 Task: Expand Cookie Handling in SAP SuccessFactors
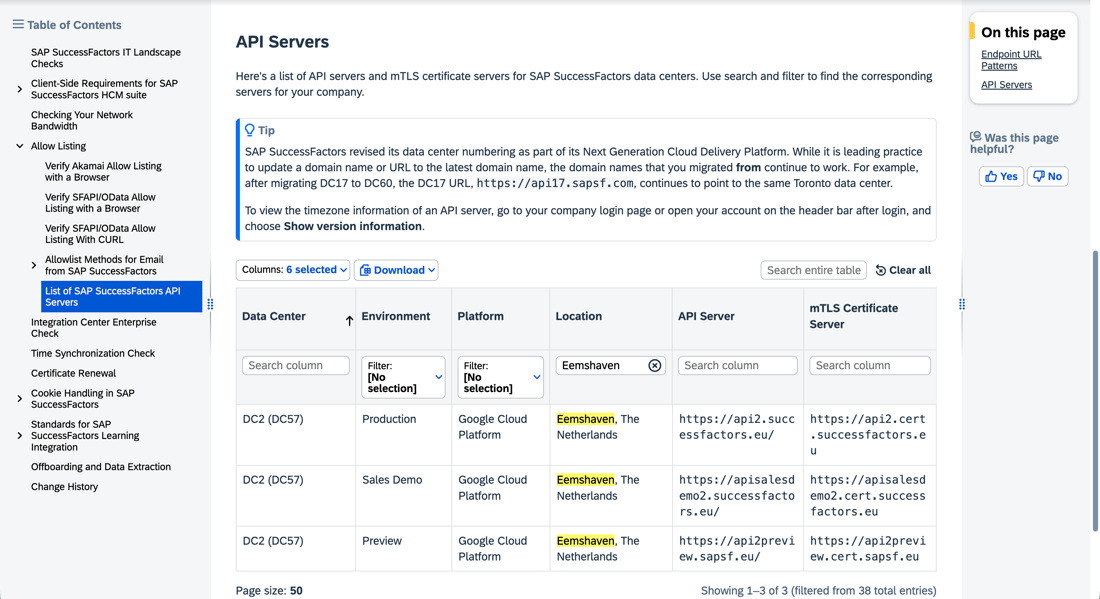click(20, 399)
